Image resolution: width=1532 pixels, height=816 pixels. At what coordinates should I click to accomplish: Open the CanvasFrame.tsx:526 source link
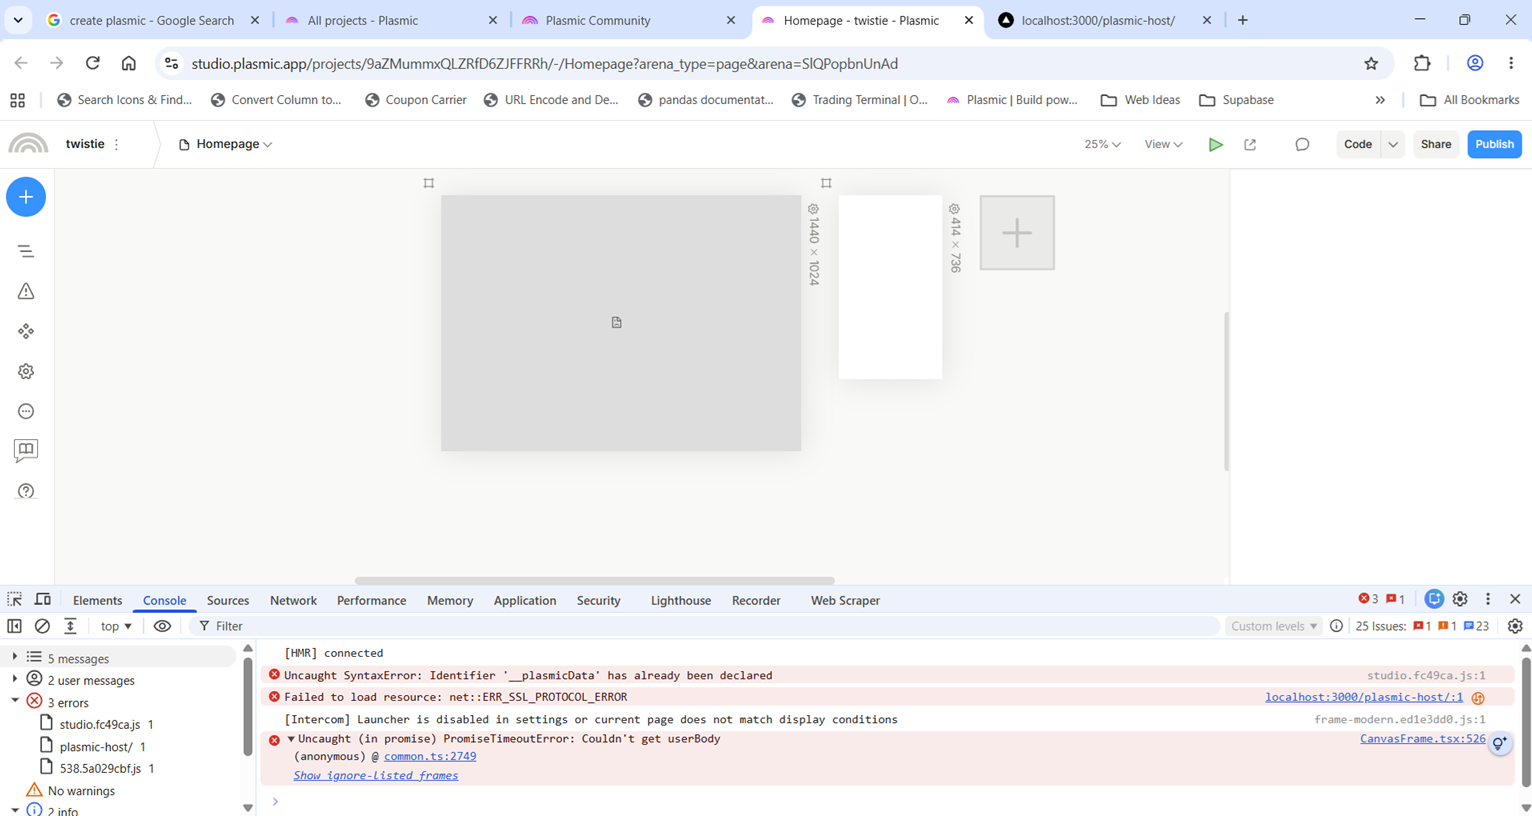[x=1422, y=739]
